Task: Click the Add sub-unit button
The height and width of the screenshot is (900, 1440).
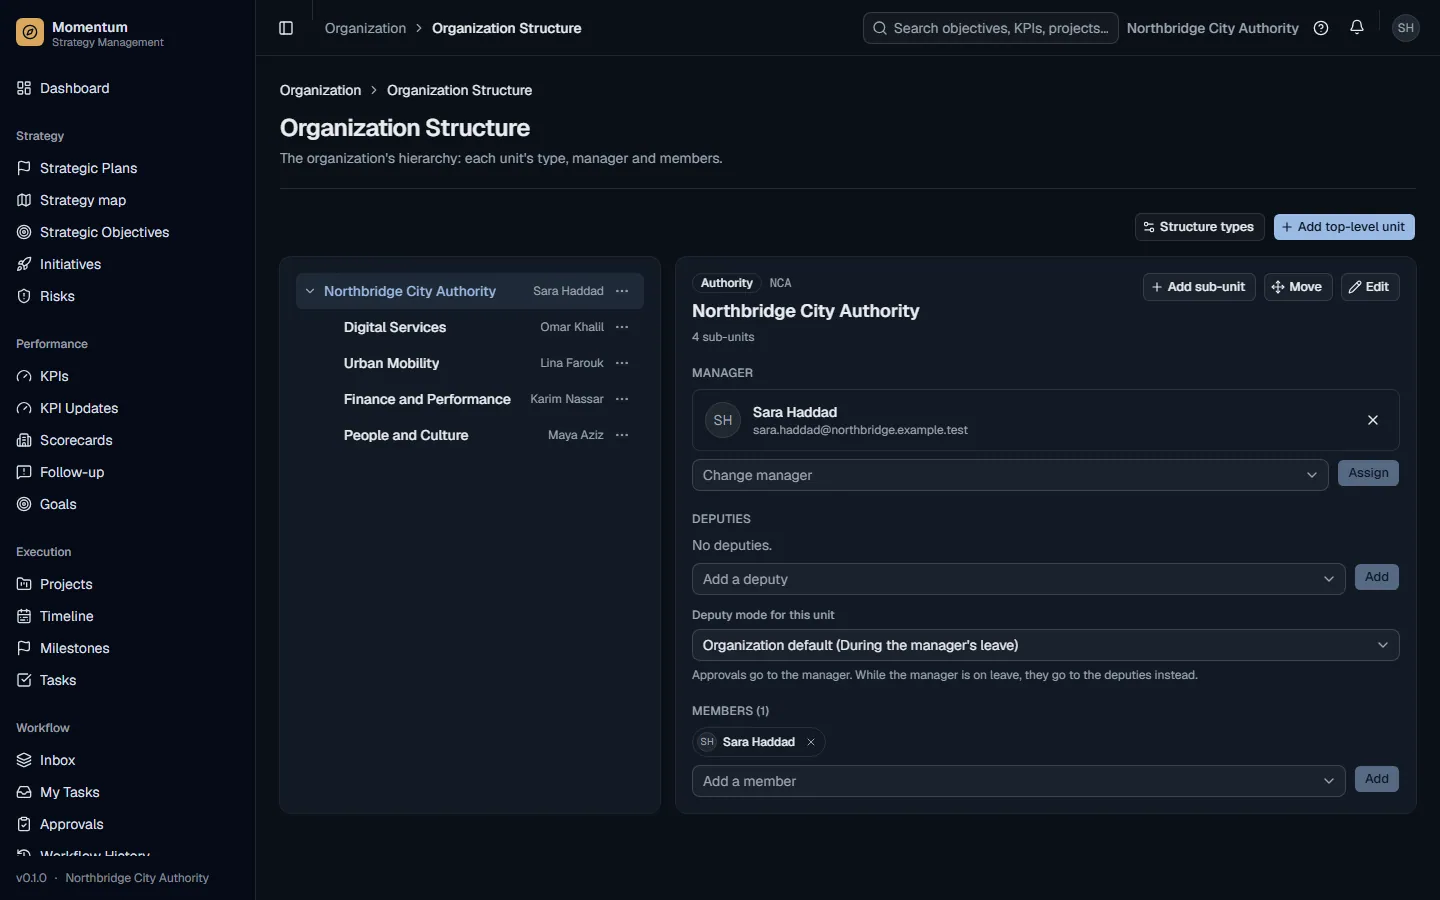Action: pyautogui.click(x=1199, y=287)
